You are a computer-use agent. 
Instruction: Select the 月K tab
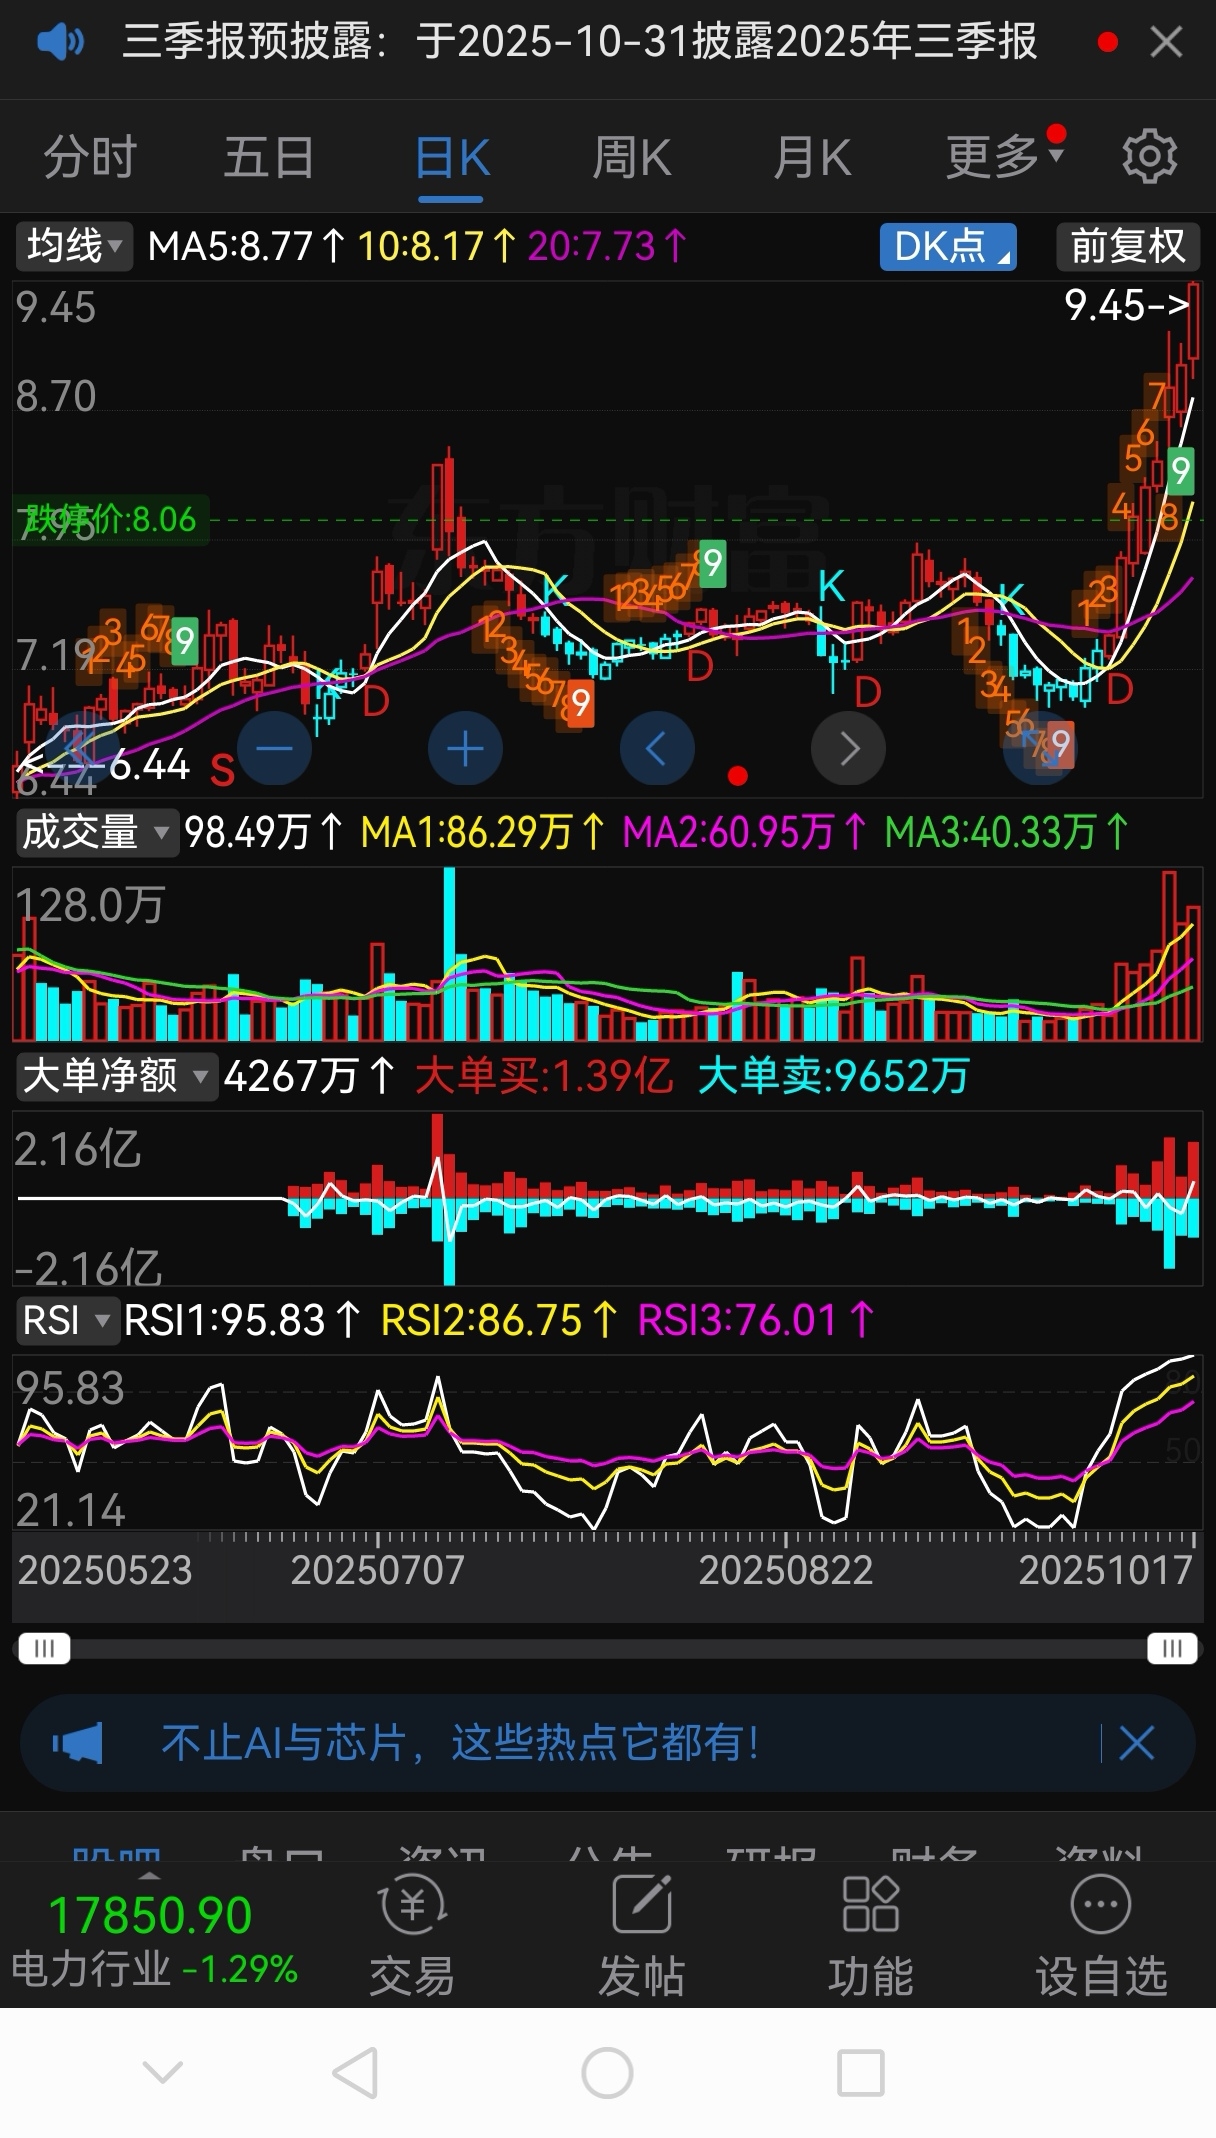[812, 158]
